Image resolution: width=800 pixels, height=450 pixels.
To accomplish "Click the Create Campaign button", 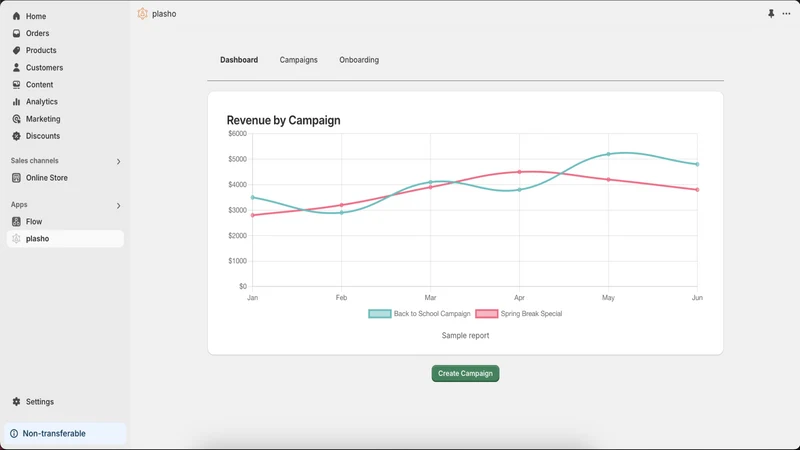I will [465, 373].
